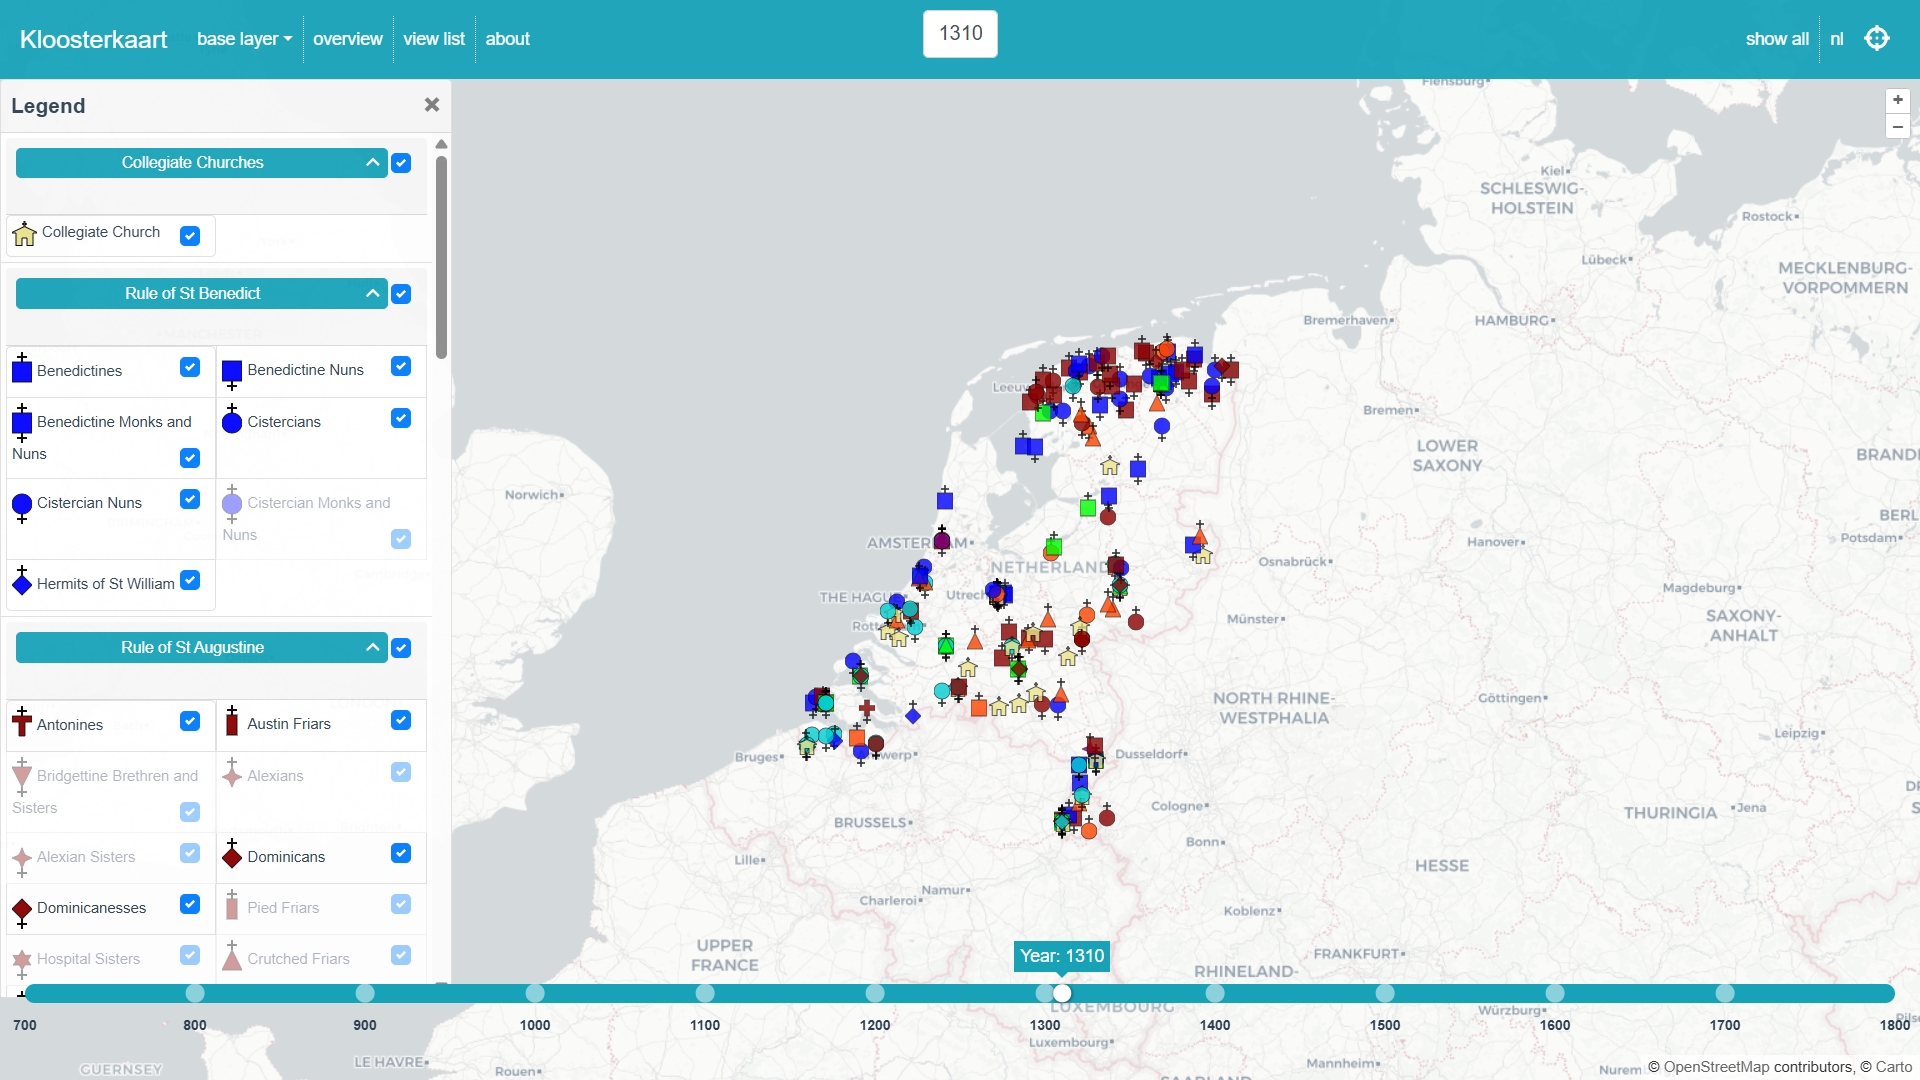
Task: Click the Cistercians blue circle icon
Action: pos(232,421)
